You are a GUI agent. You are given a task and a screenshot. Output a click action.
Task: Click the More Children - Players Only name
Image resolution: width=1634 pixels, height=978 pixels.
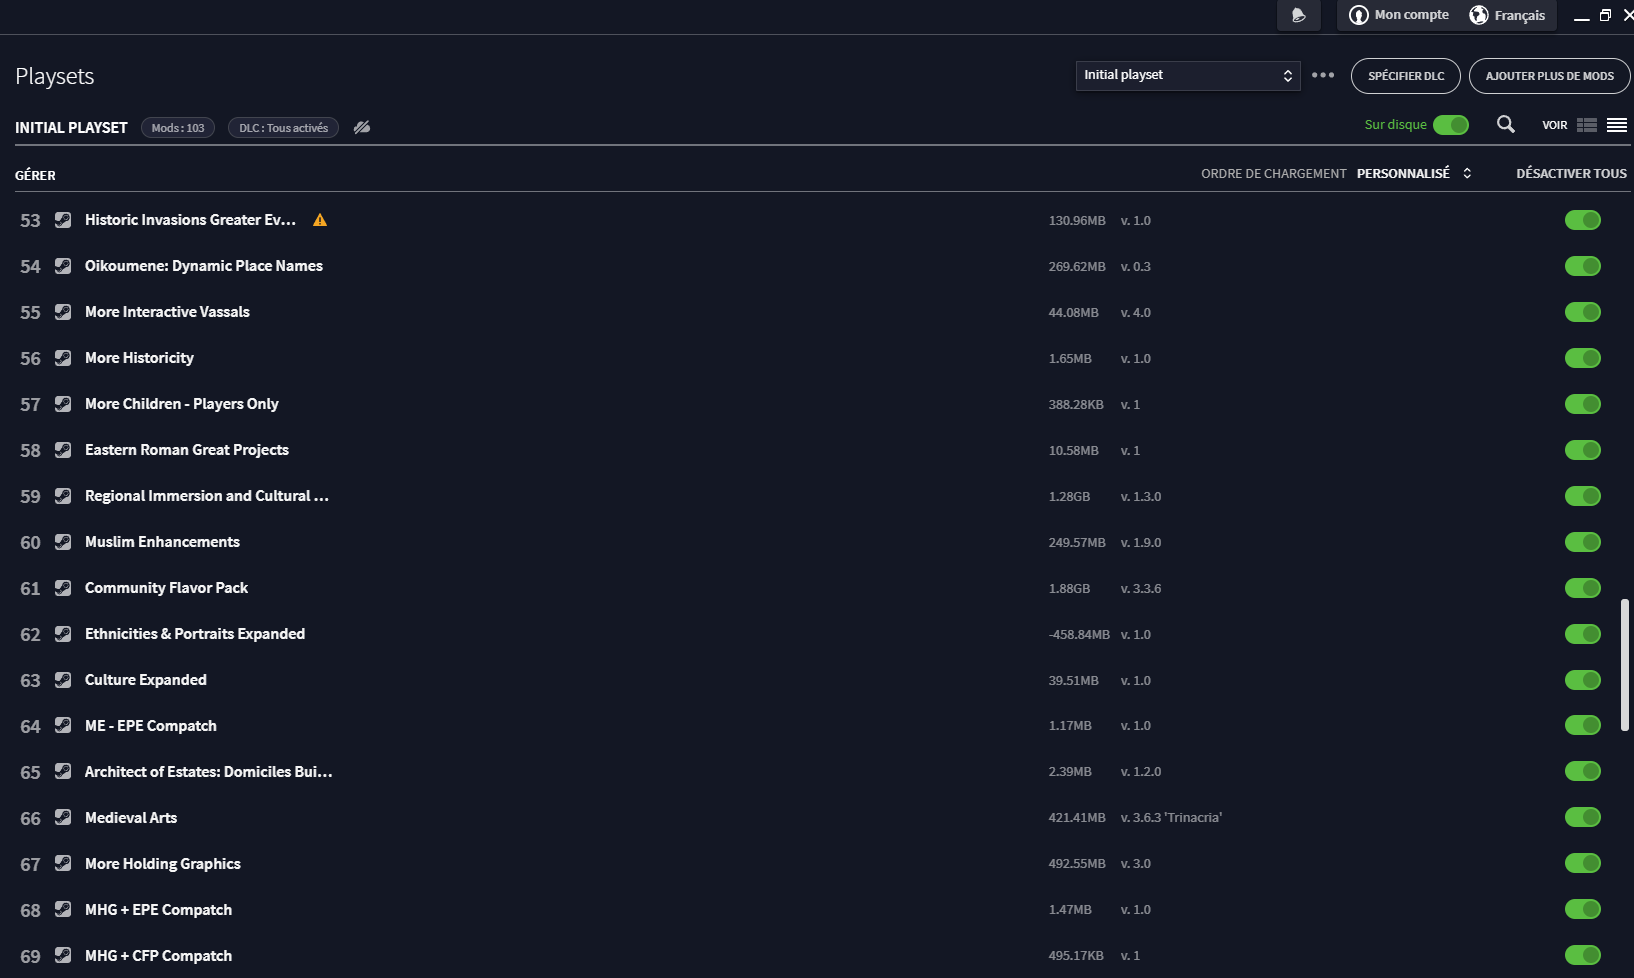(182, 404)
